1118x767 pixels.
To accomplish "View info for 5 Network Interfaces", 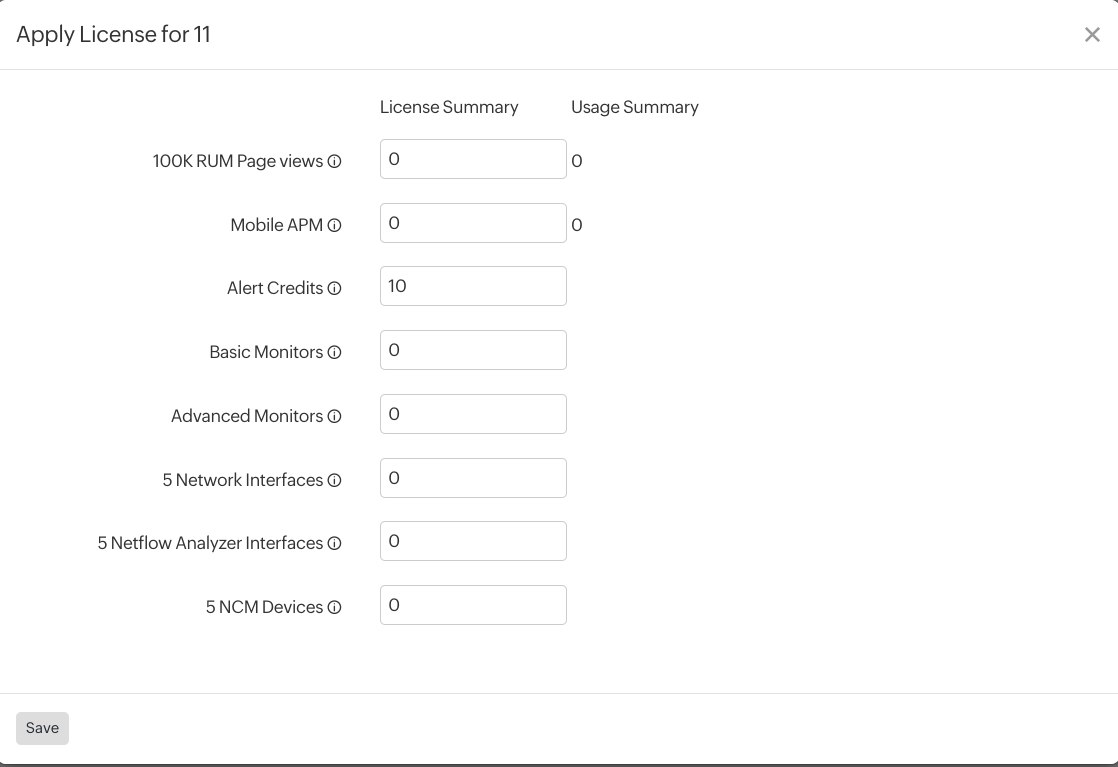I will pos(332,480).
